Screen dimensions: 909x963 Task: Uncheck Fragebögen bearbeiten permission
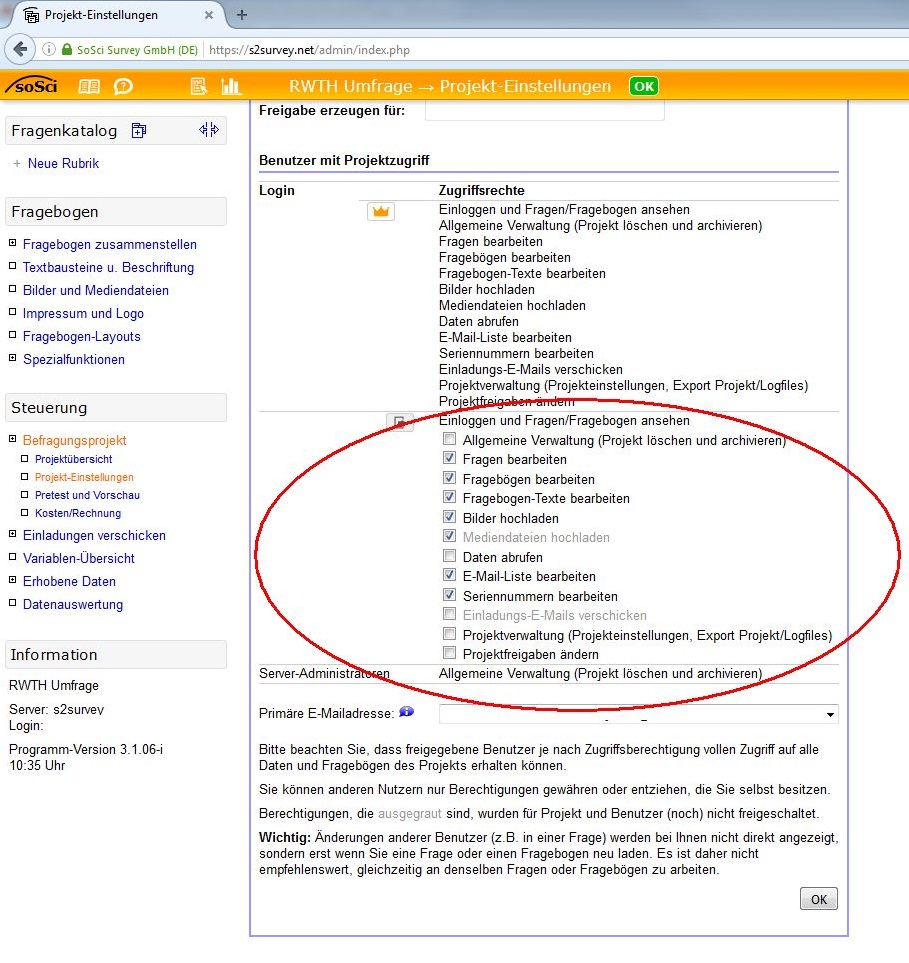pos(450,478)
